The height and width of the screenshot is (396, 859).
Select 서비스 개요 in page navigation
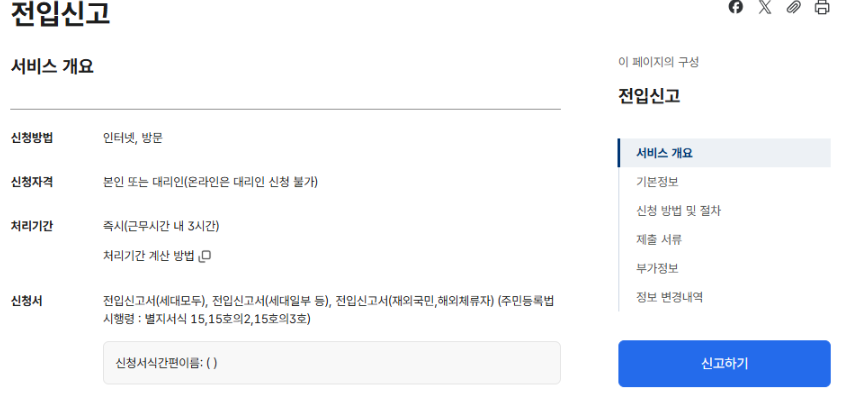coord(724,153)
